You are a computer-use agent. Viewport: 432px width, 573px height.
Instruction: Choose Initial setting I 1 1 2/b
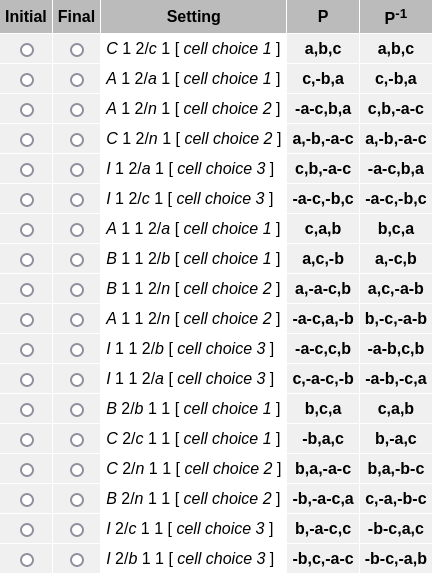[x=27, y=349]
